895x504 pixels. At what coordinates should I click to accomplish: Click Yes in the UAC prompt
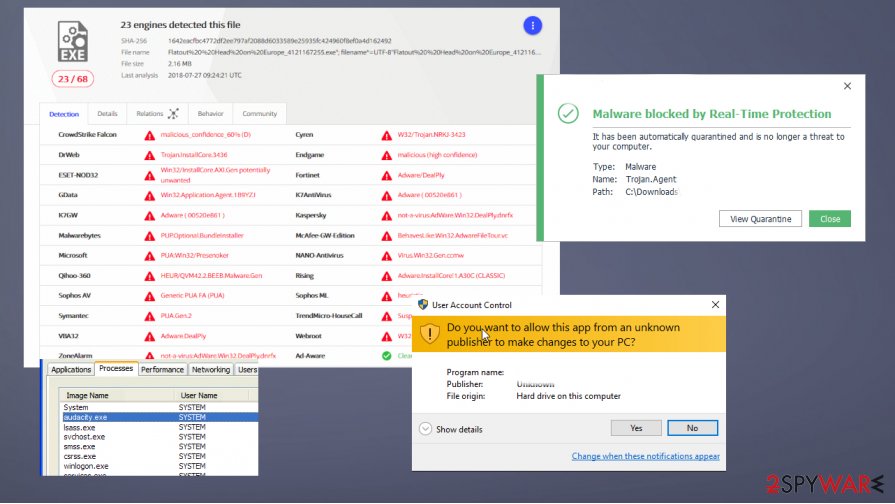click(636, 428)
